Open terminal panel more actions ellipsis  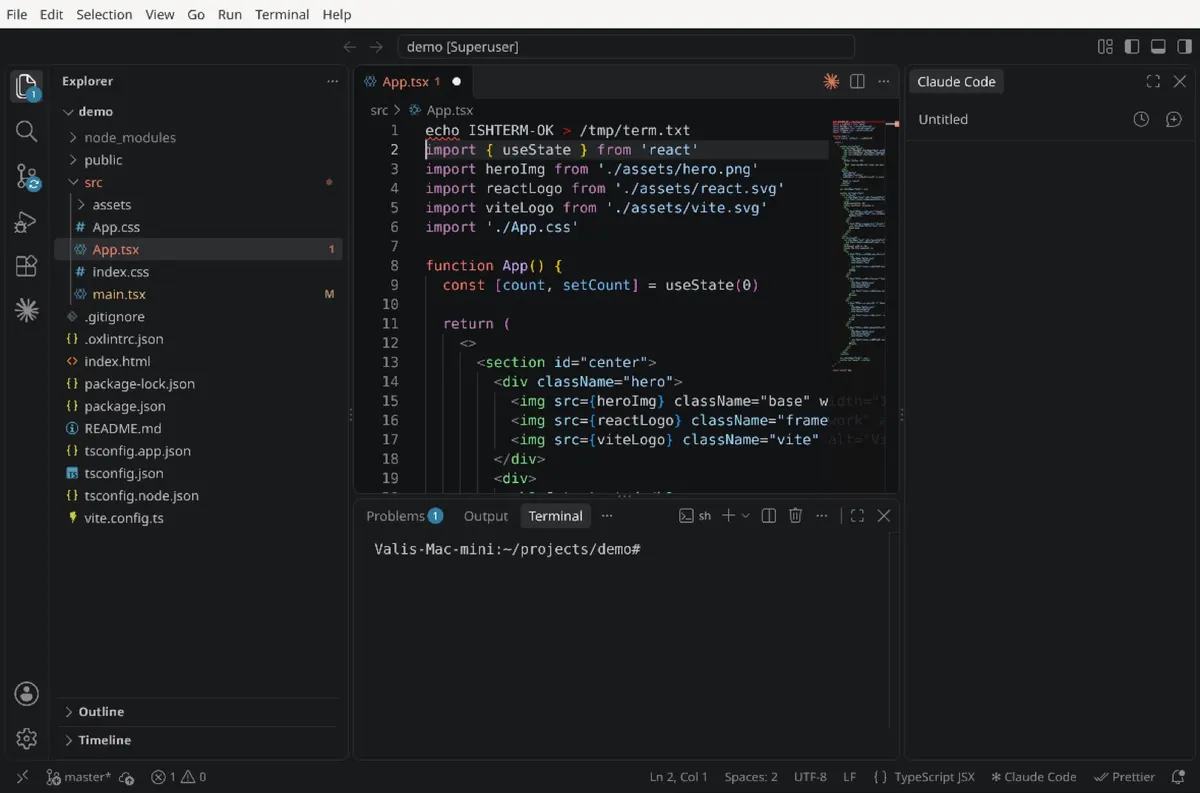click(822, 516)
